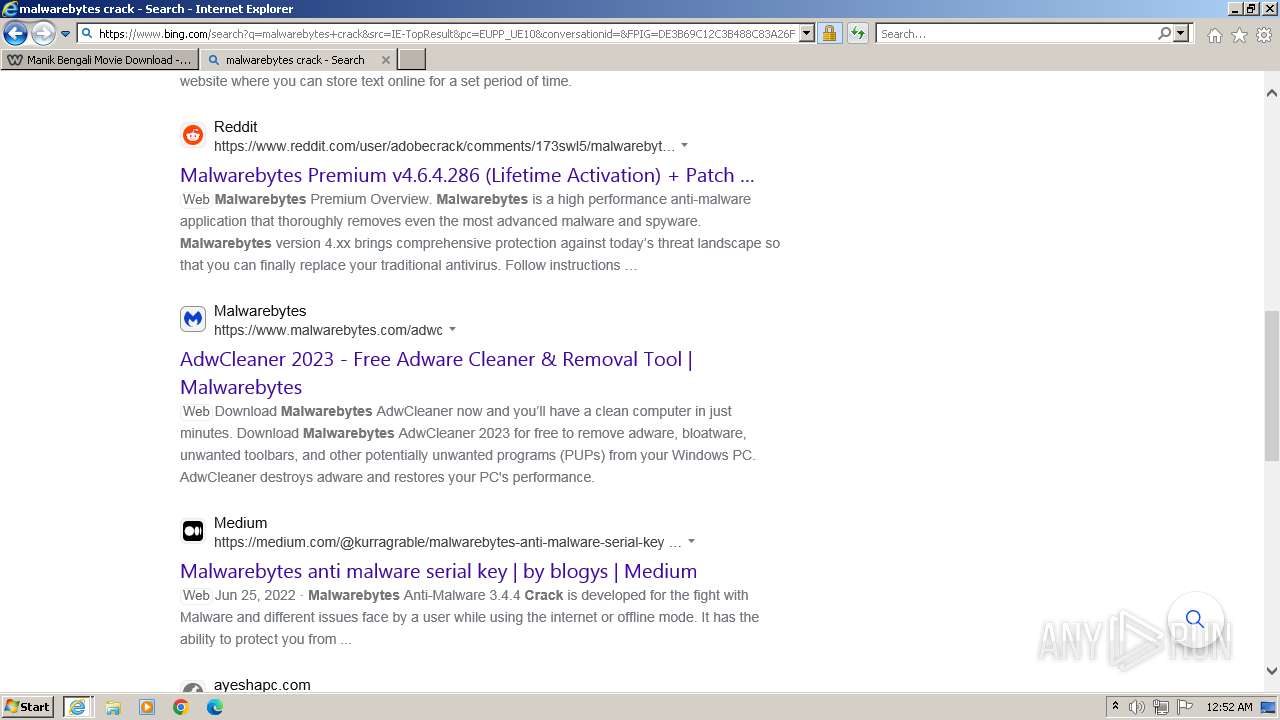1280x720 pixels.
Task: Click the Malwarebytes site logo icon
Action: click(193, 319)
